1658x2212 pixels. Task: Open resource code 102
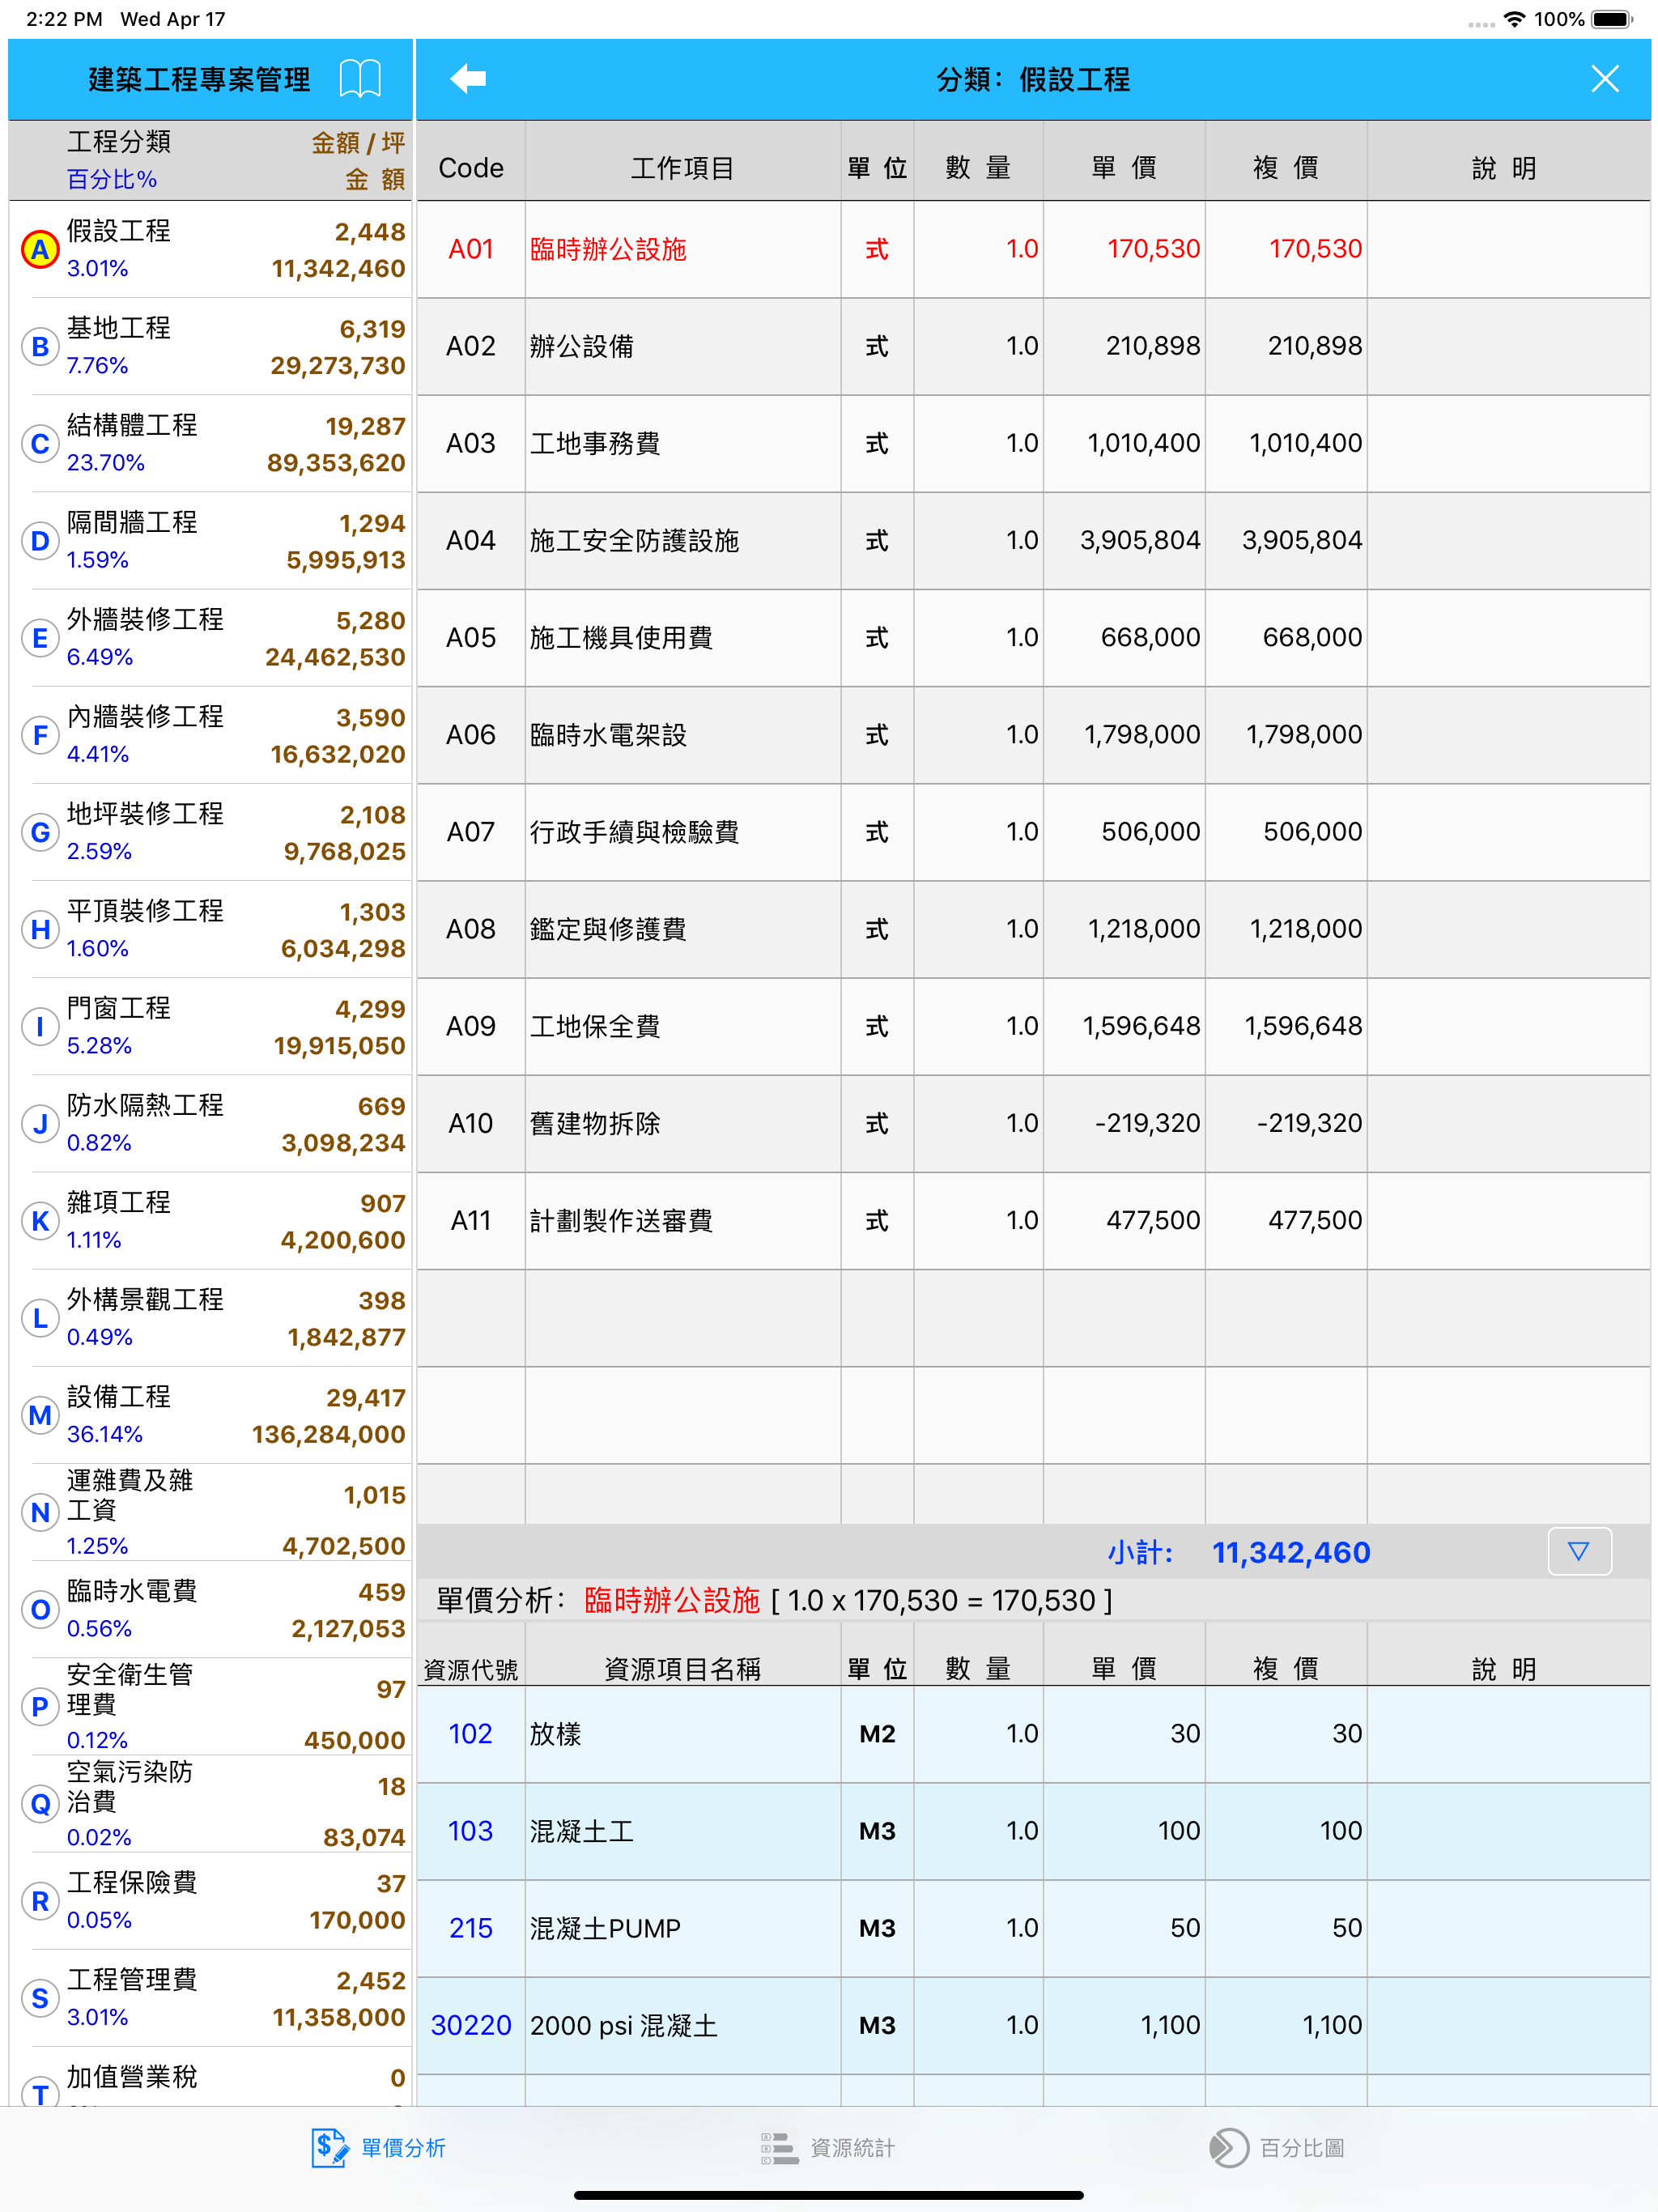coord(470,1733)
